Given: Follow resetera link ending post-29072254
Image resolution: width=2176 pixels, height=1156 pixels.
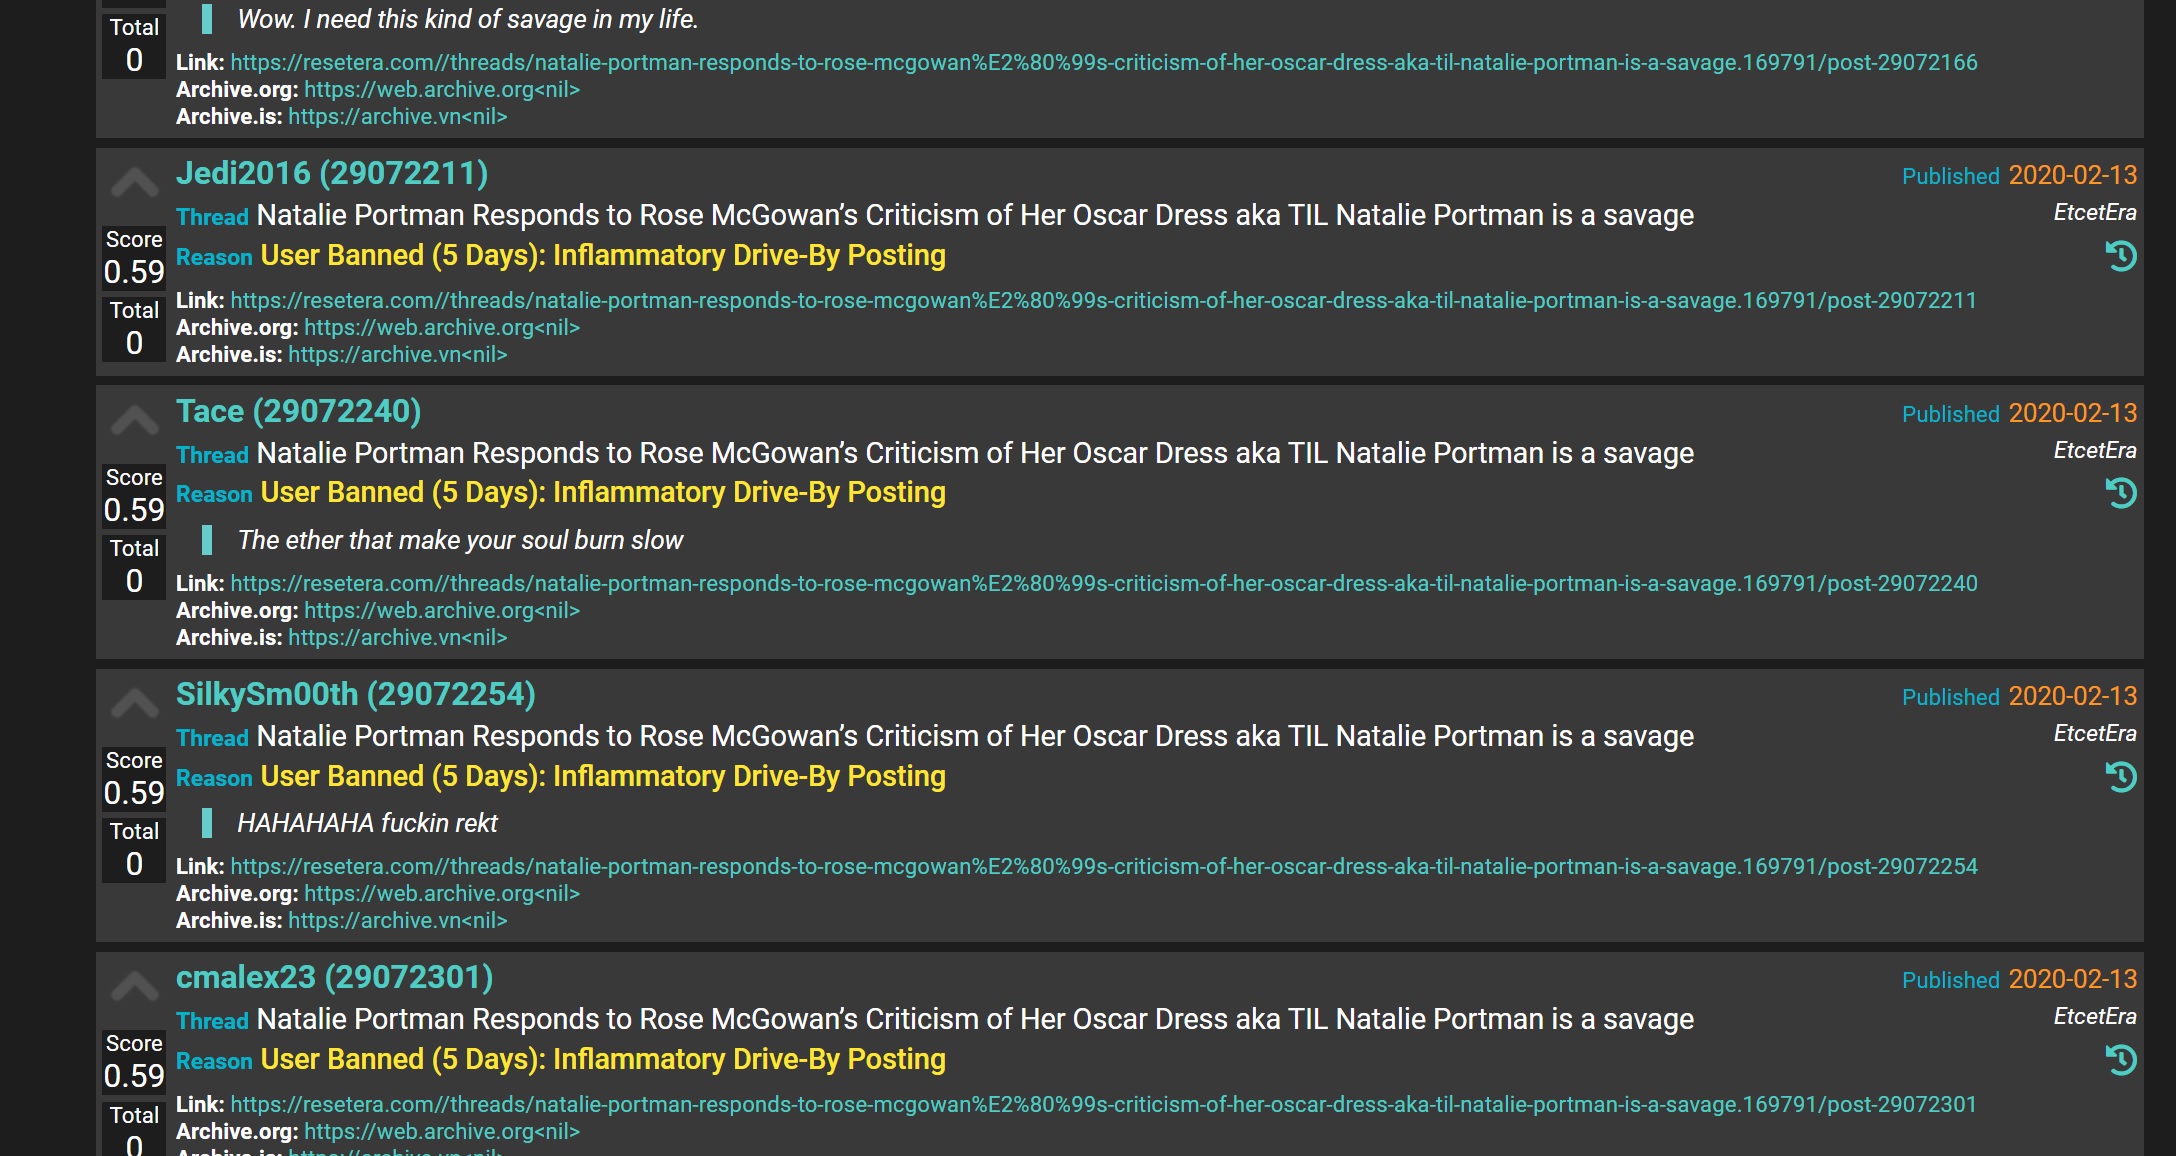Looking at the screenshot, I should pyautogui.click(x=1104, y=866).
